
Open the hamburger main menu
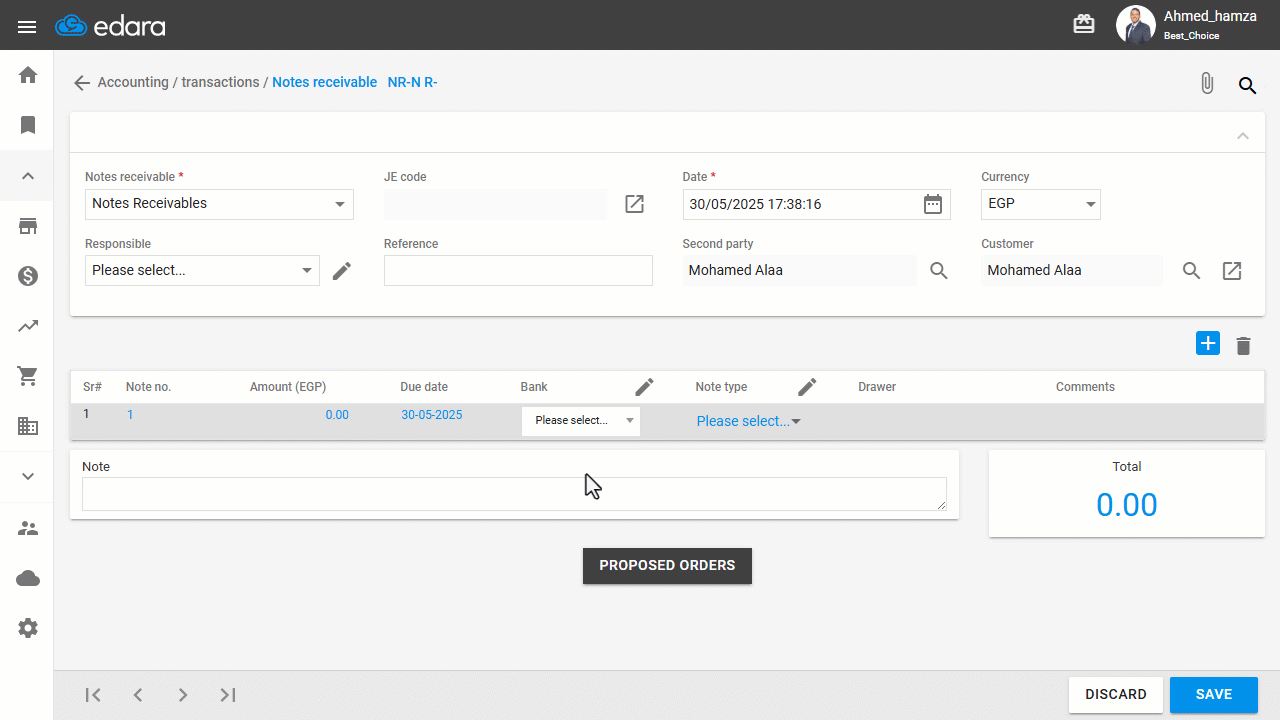point(27,27)
